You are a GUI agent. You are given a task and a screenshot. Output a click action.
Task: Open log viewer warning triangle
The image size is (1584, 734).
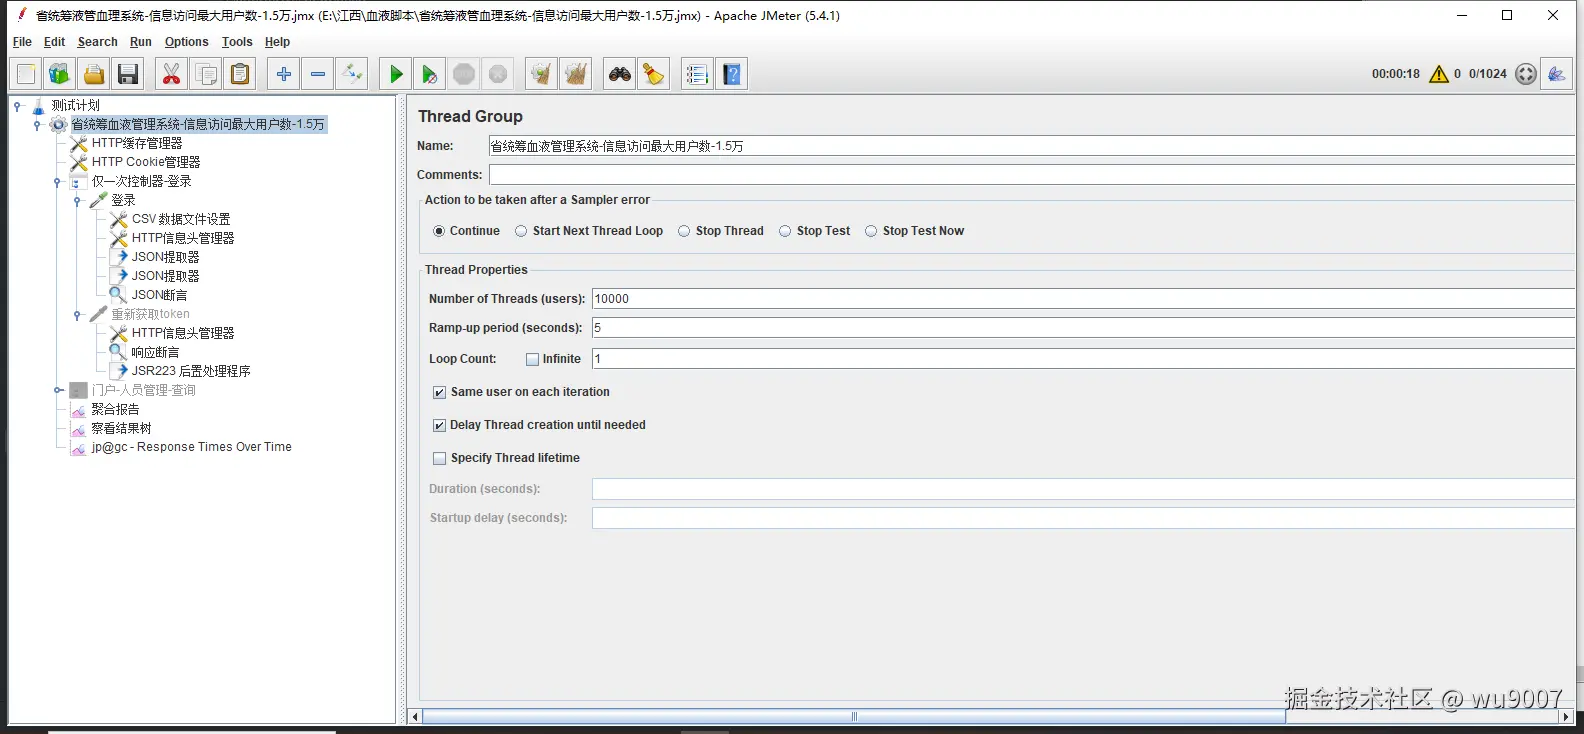[1439, 74]
